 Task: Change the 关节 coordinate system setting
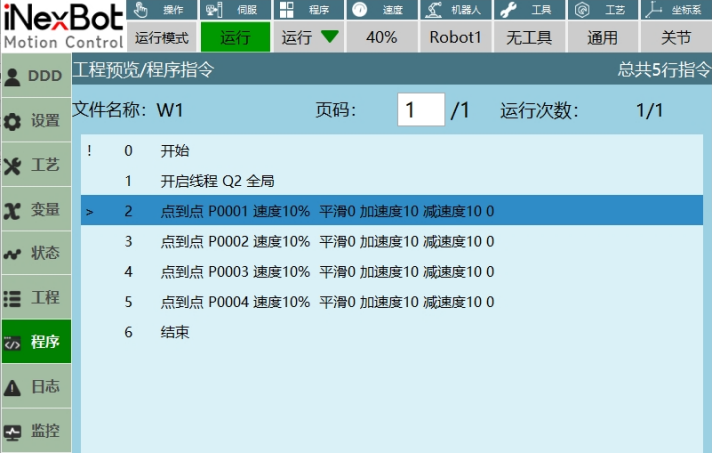point(676,37)
